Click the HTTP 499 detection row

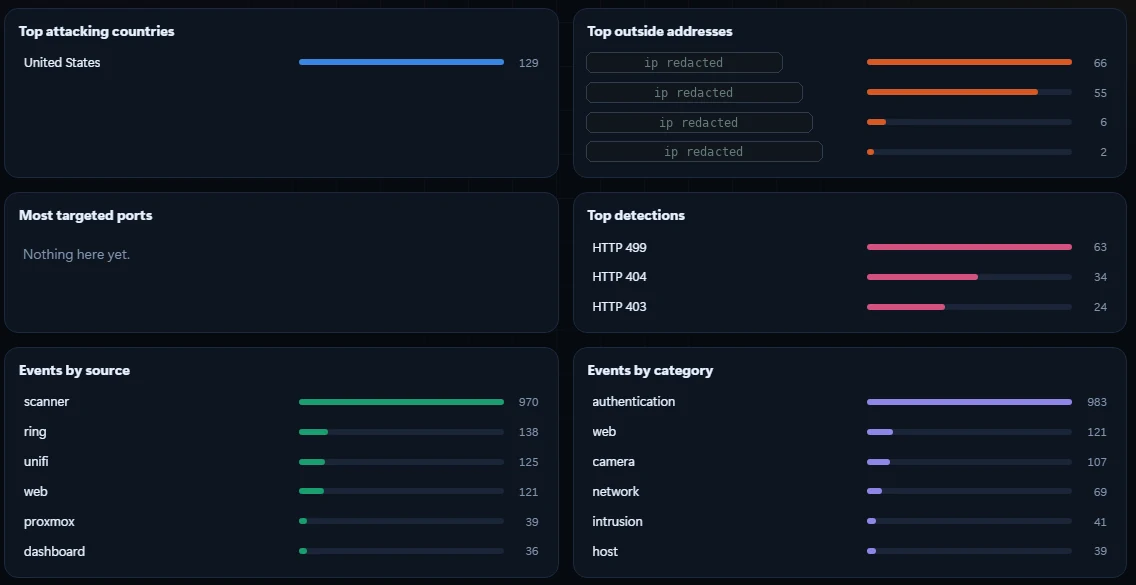(849, 247)
